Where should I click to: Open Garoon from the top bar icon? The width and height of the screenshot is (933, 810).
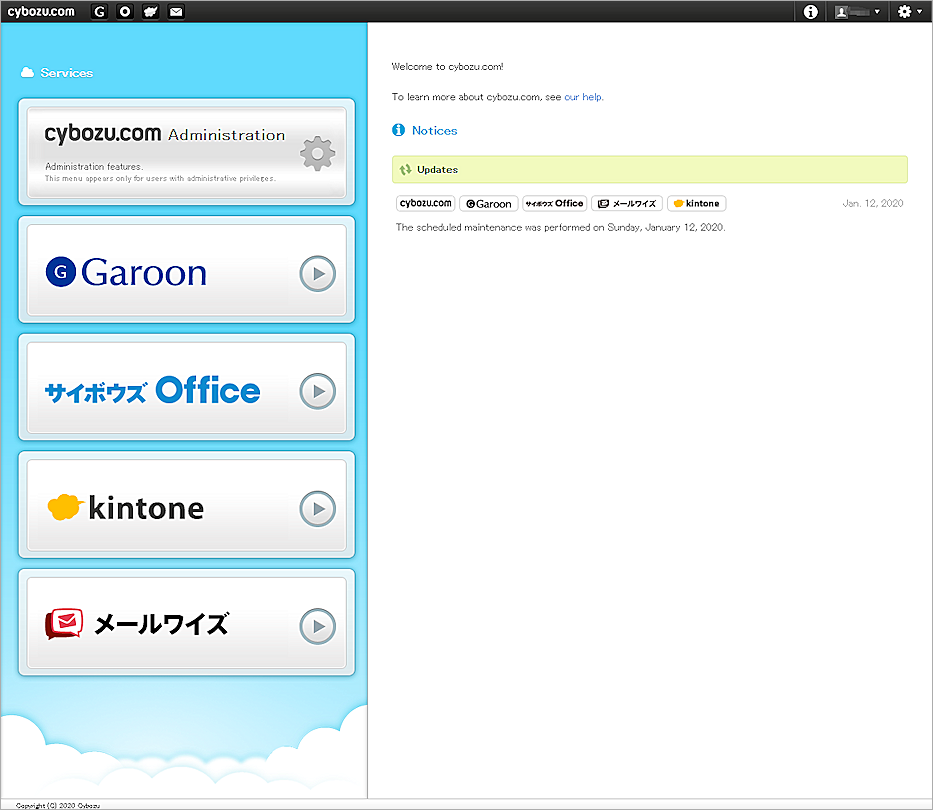coord(99,11)
